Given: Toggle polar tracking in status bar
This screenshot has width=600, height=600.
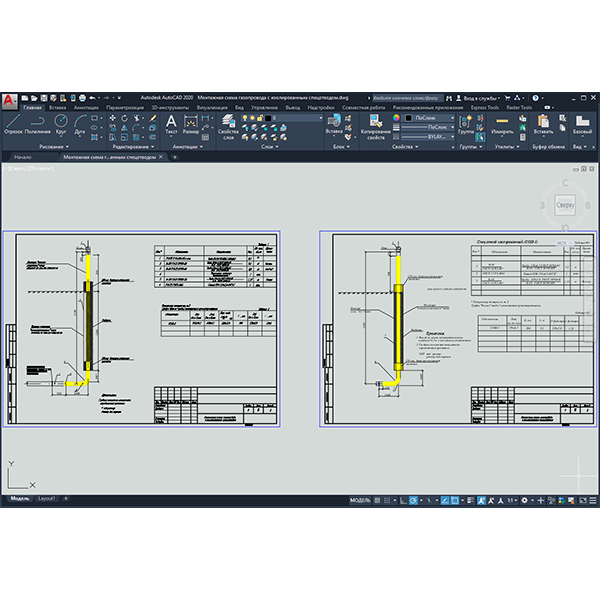Looking at the screenshot, I should pyautogui.click(x=413, y=500).
